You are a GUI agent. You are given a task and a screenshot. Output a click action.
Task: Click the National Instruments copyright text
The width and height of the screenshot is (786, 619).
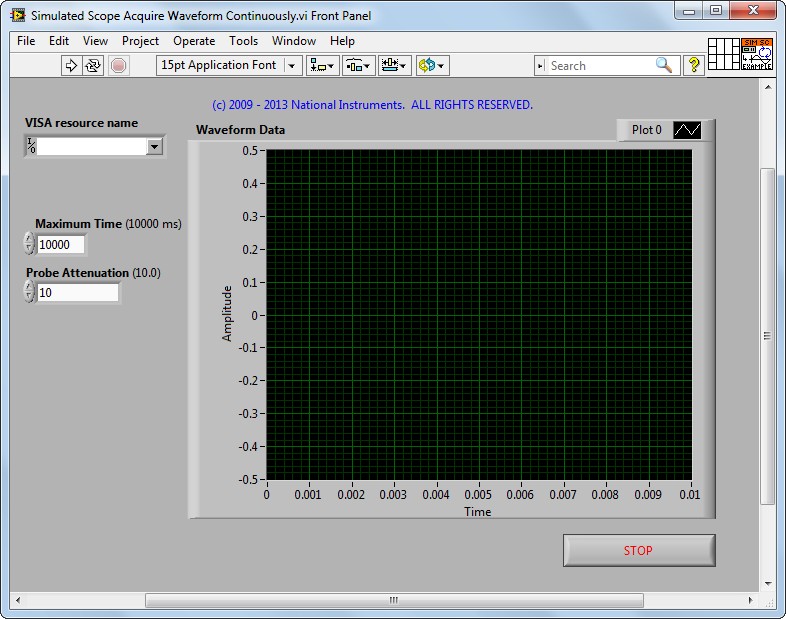372,105
